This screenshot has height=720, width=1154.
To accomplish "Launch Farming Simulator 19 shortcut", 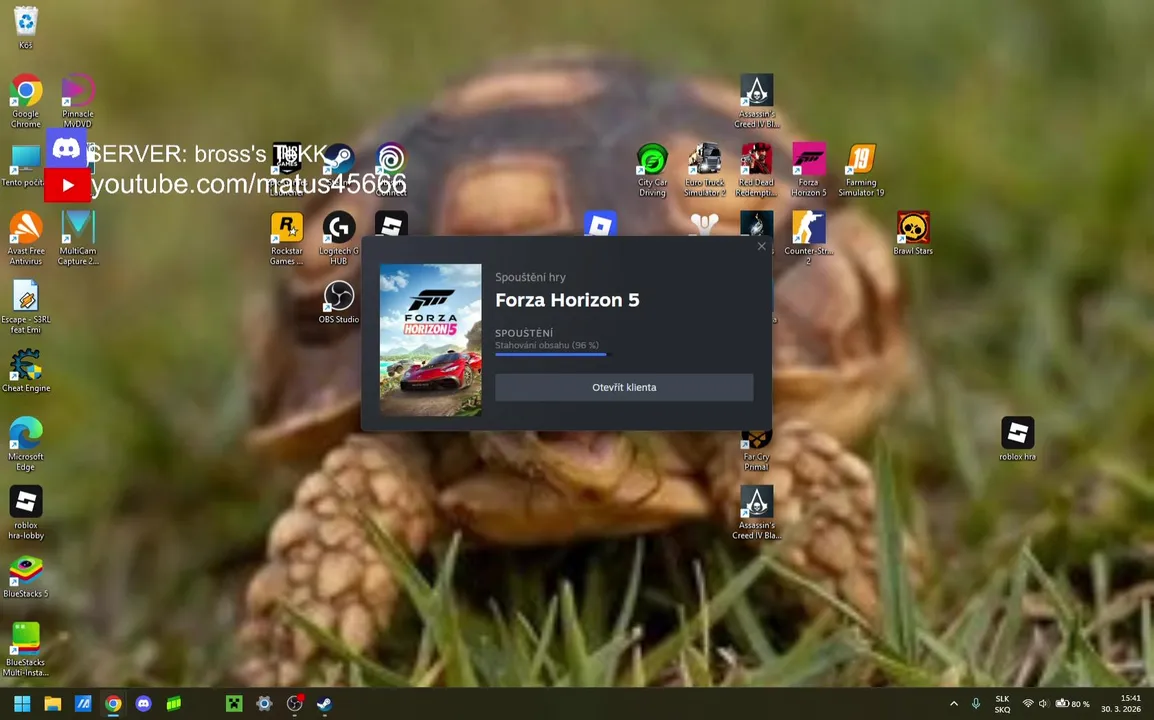I will (861, 170).
